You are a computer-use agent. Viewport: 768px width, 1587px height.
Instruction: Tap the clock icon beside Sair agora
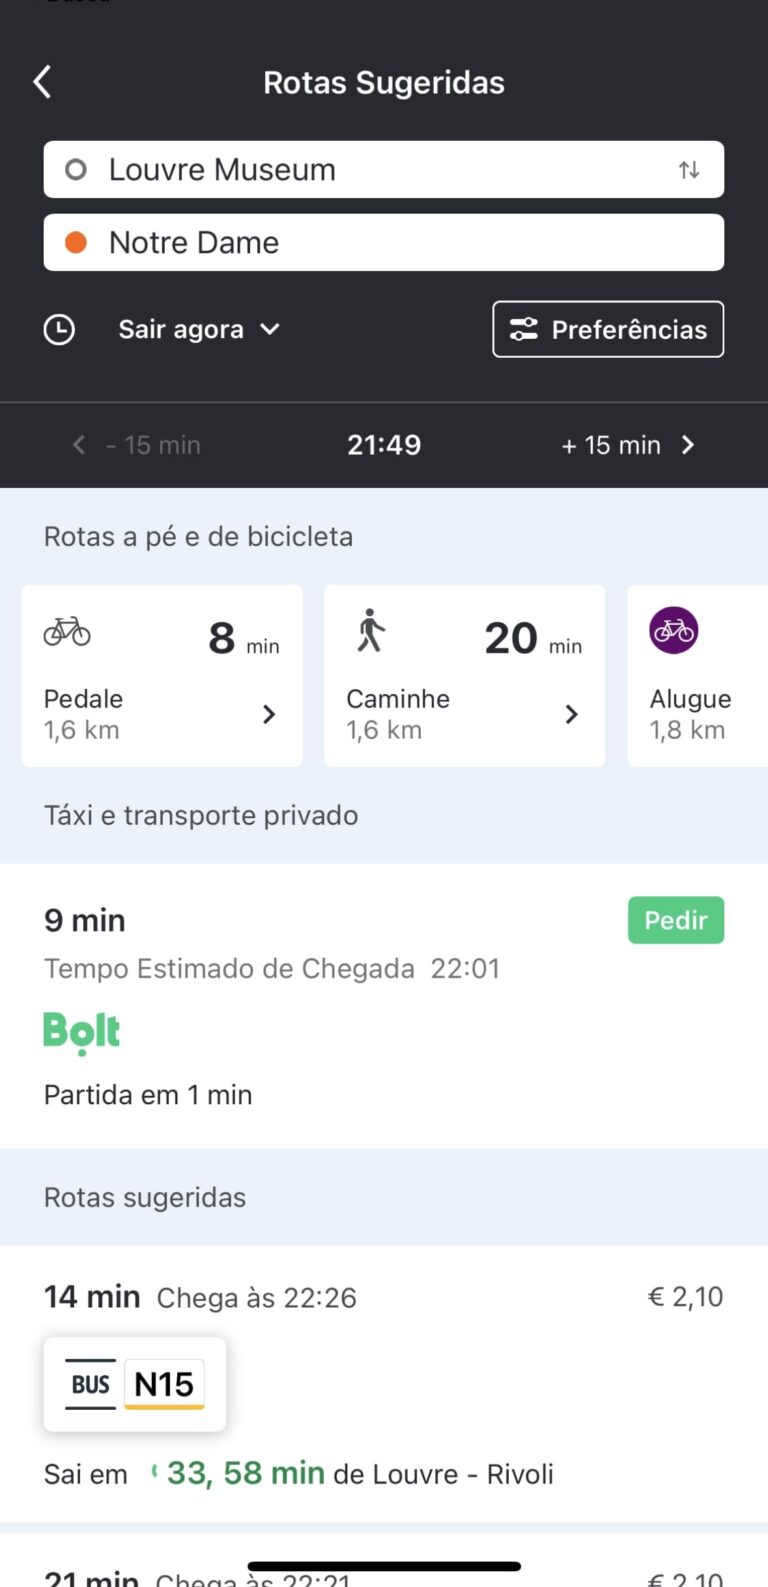pyautogui.click(x=59, y=329)
